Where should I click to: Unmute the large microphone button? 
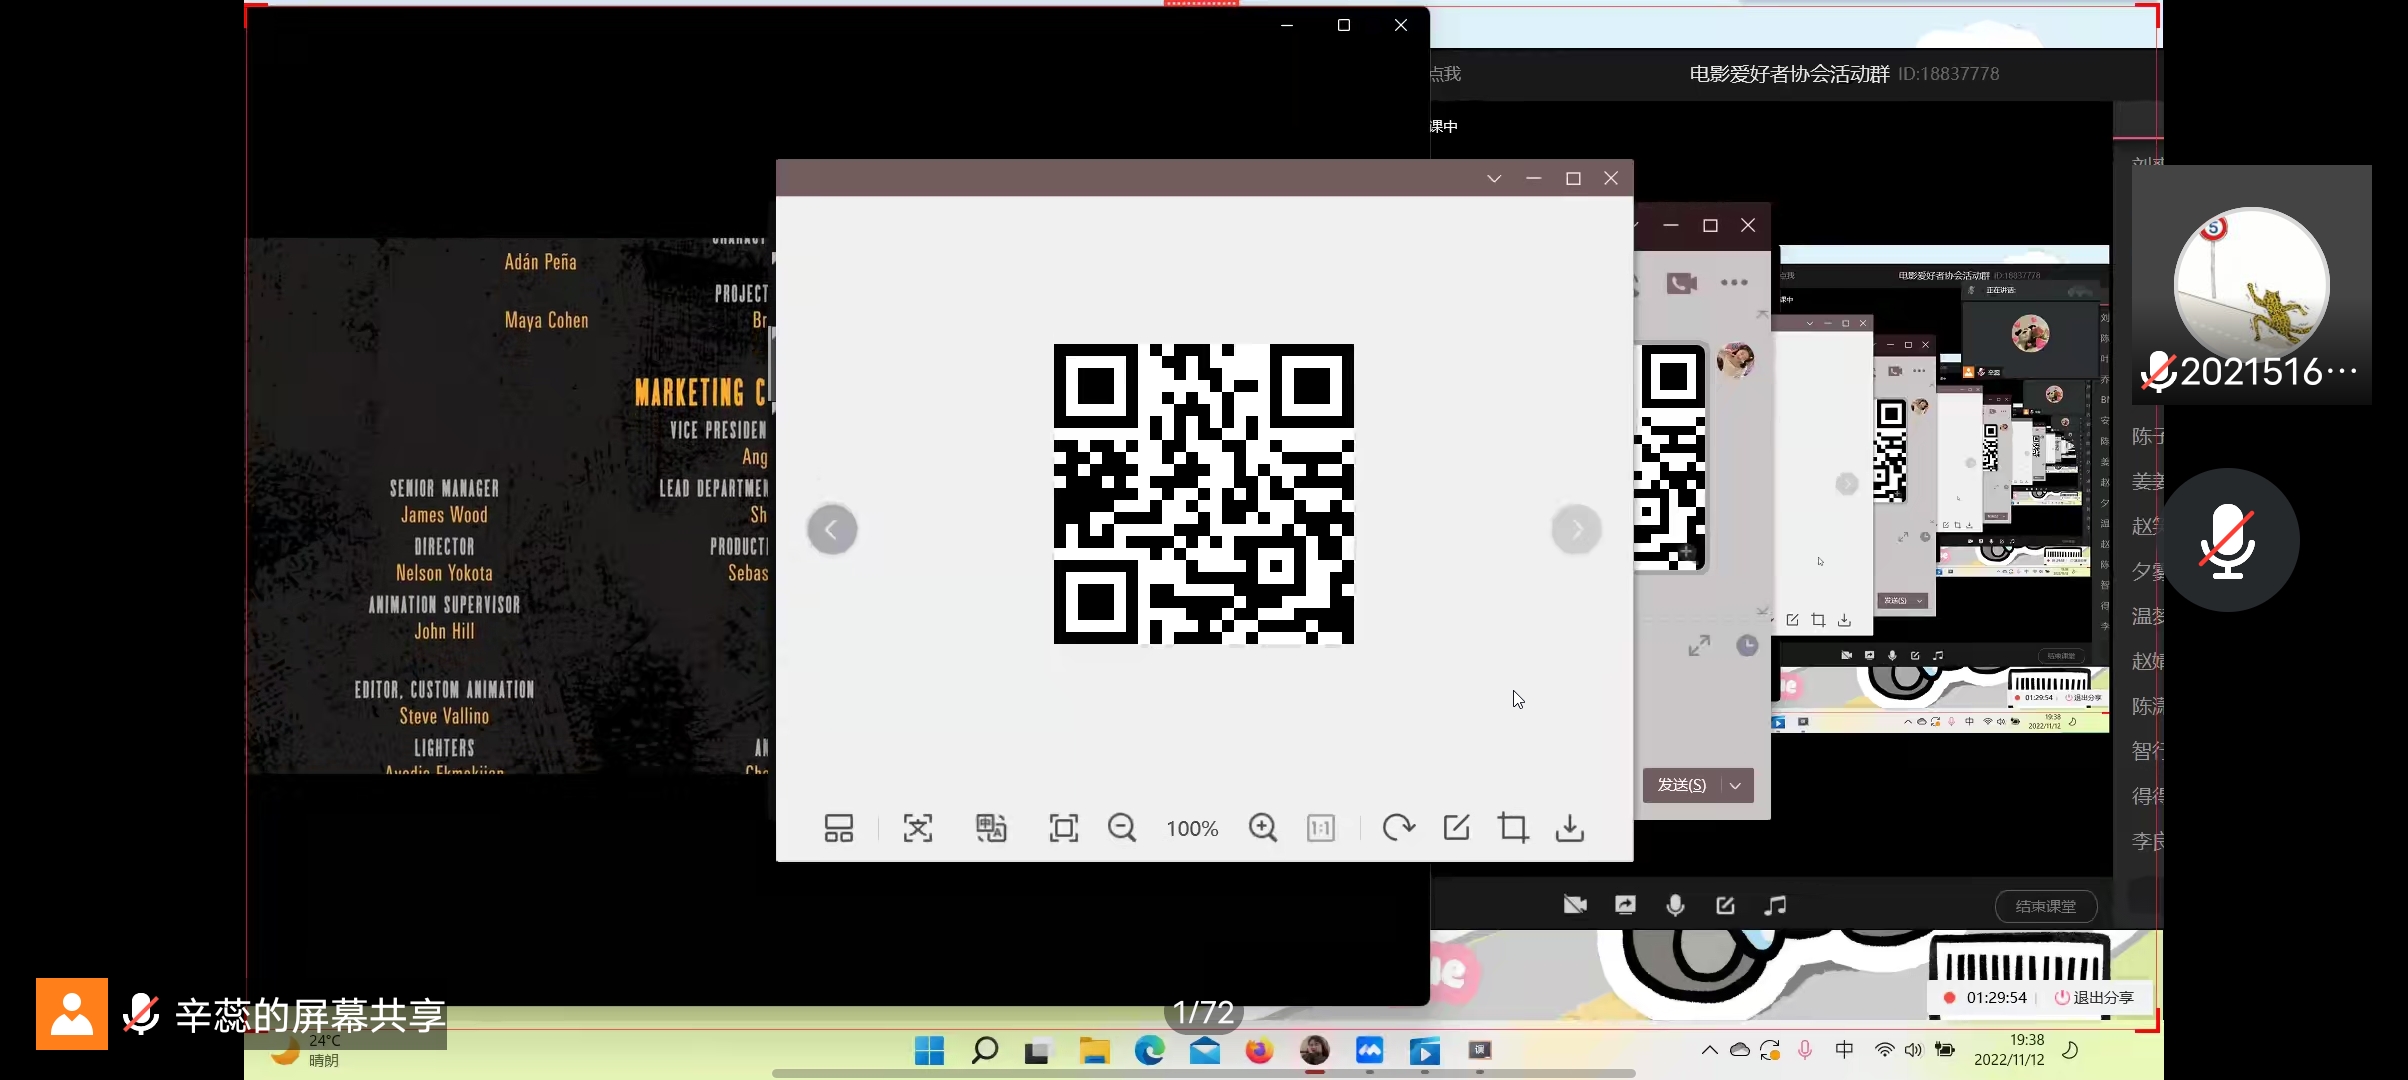point(2227,541)
